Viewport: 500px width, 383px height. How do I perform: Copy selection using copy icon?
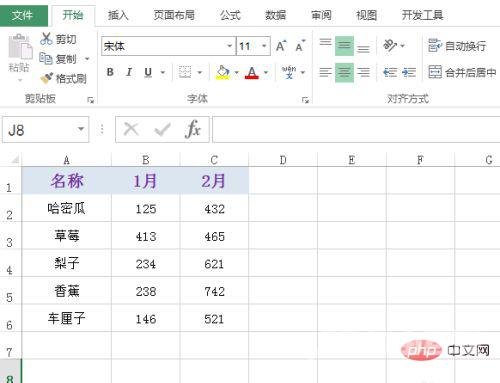point(46,59)
